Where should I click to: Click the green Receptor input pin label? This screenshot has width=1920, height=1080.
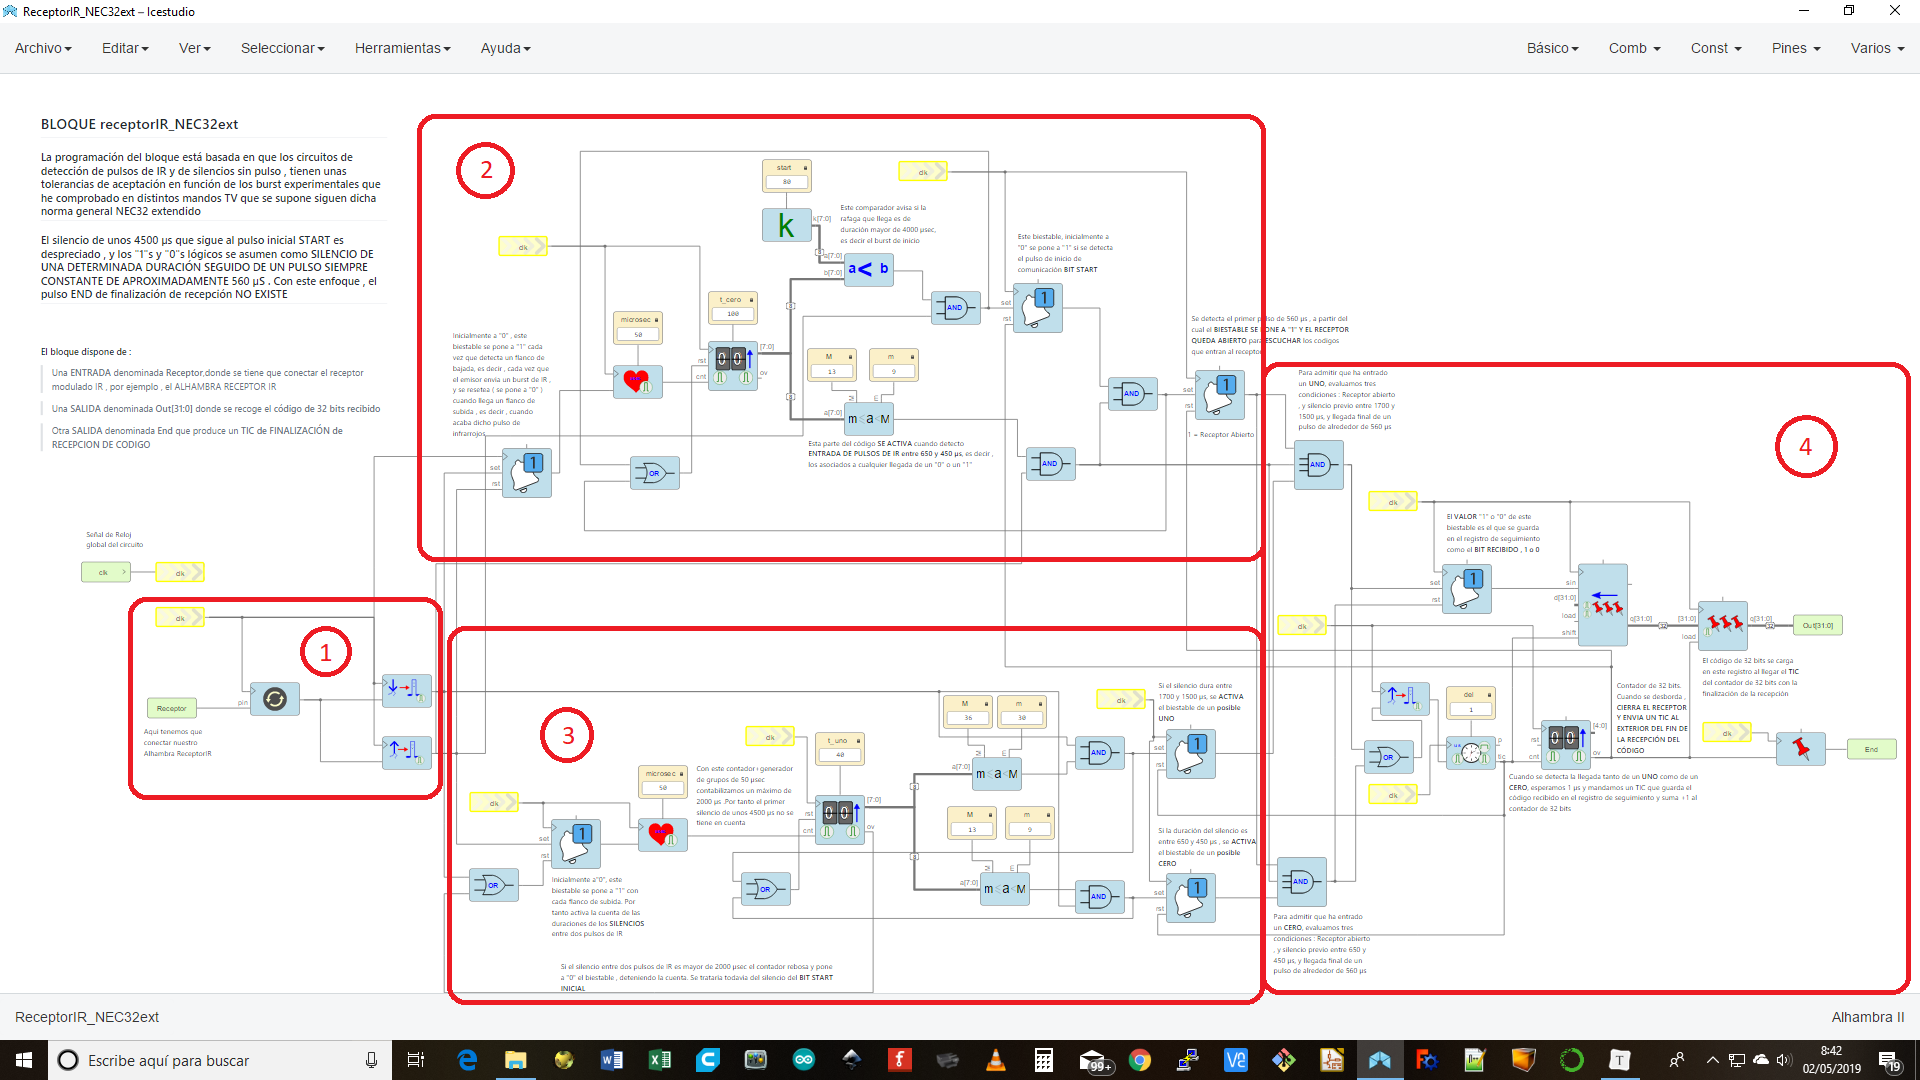171,708
